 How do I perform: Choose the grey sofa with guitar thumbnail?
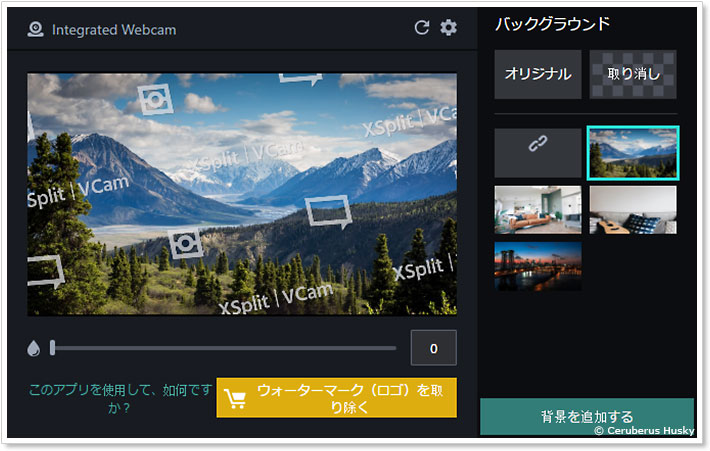(633, 210)
